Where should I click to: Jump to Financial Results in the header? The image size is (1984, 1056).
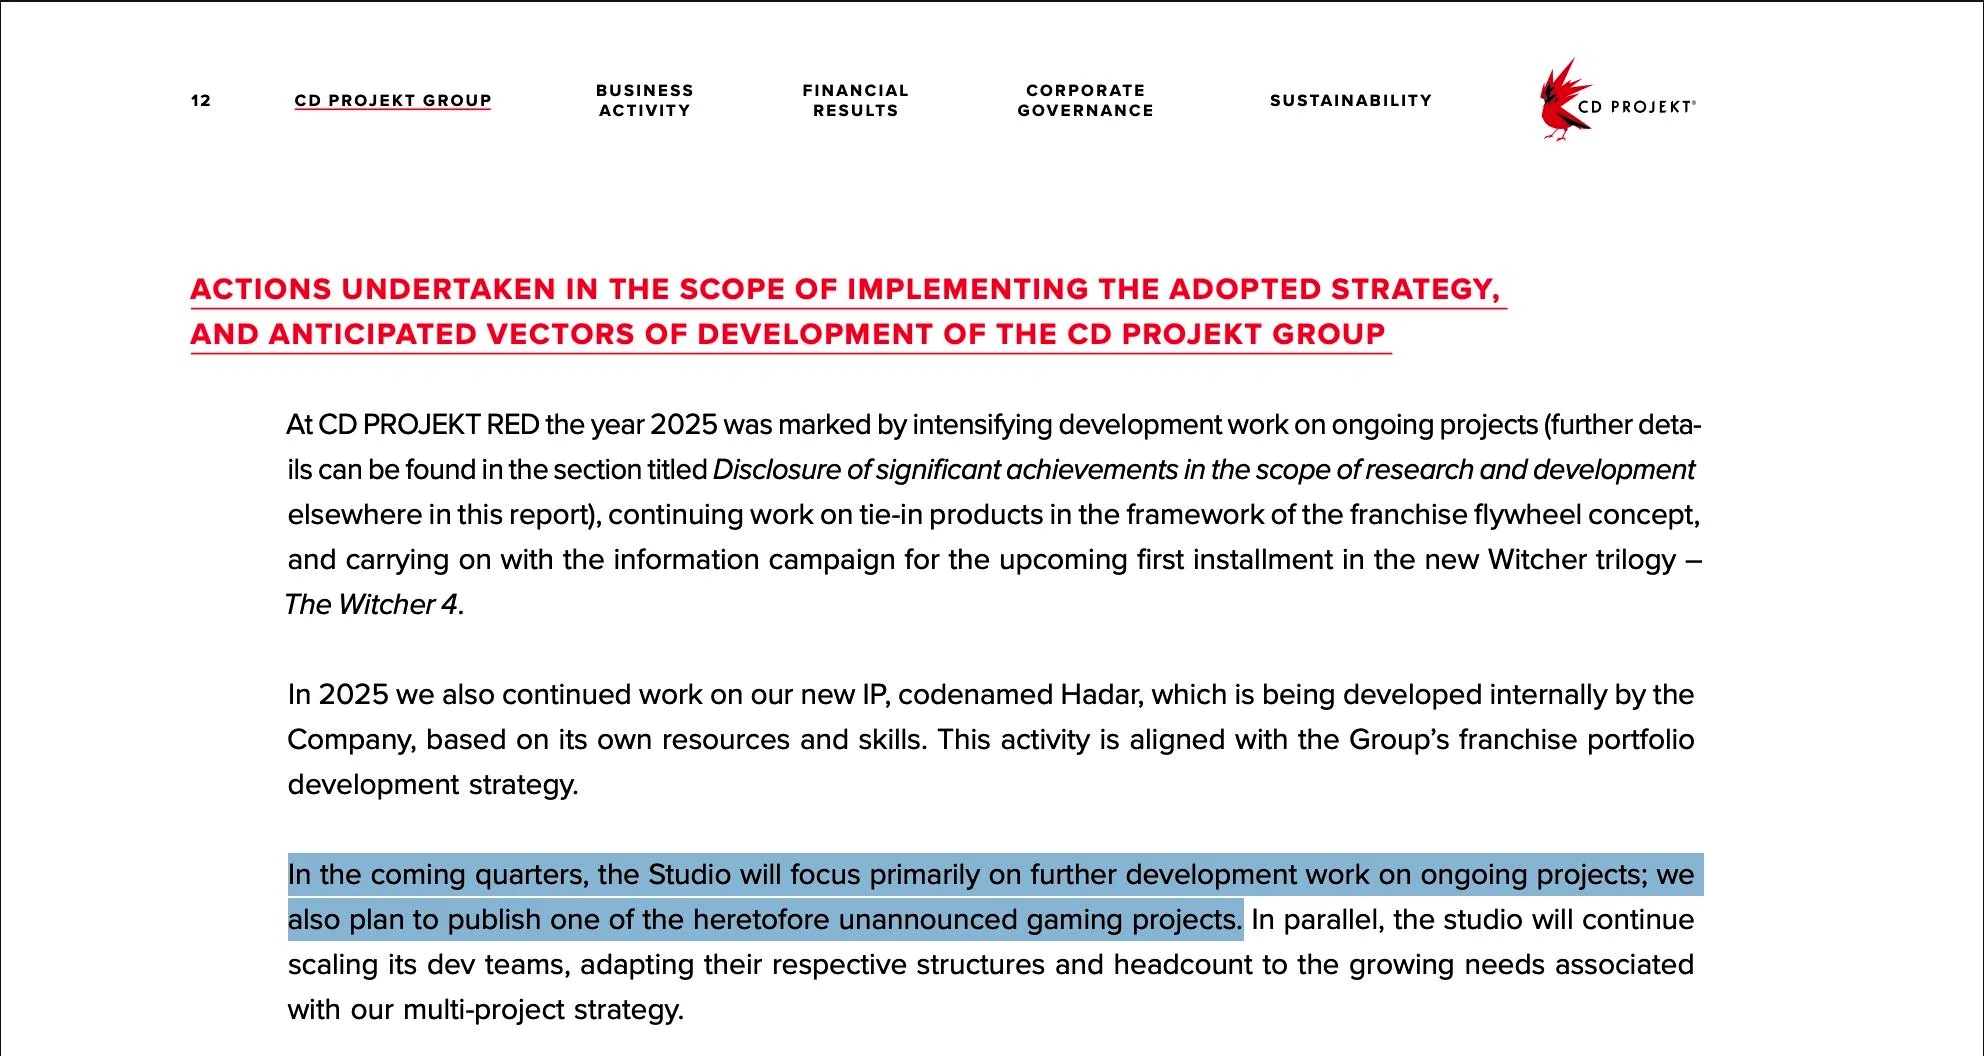(x=855, y=100)
